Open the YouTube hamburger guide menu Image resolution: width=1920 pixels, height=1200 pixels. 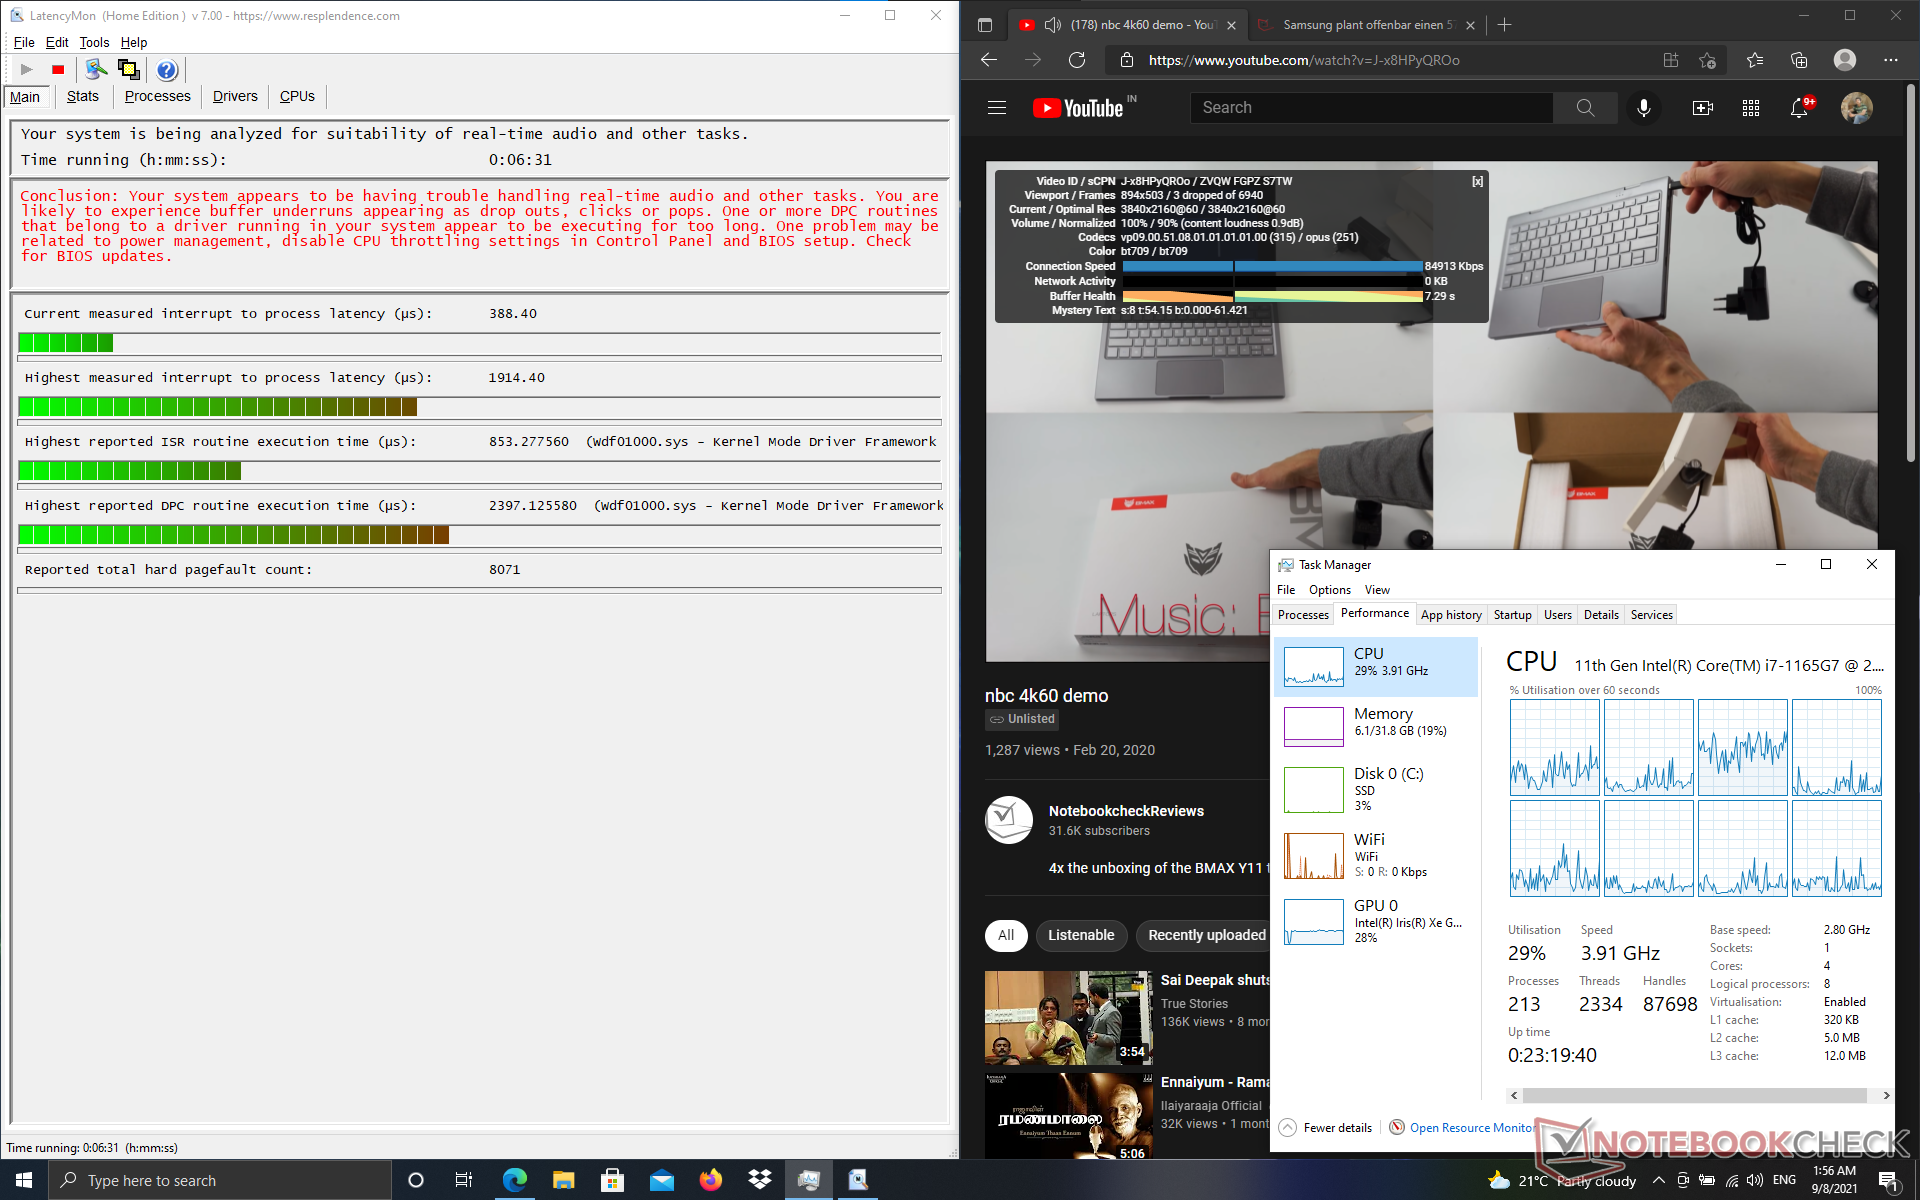997,108
